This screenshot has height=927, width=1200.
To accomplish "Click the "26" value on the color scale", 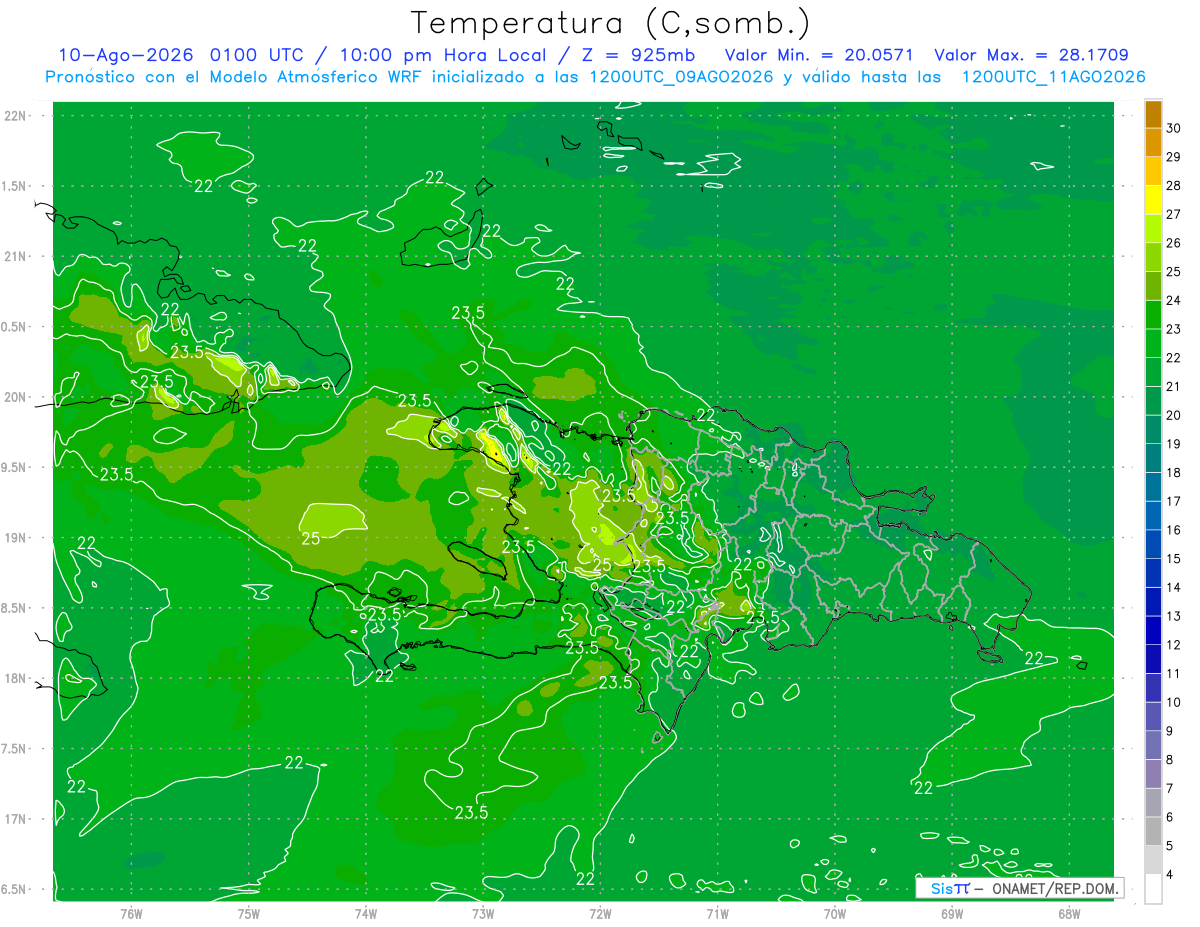I will point(1174,243).
